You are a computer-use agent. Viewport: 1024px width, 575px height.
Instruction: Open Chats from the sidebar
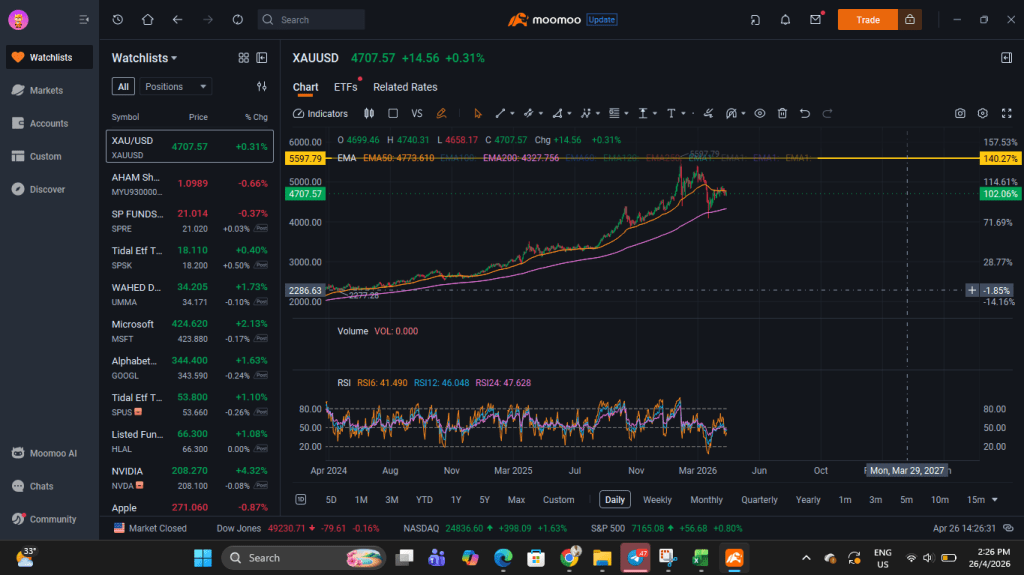[x=50, y=486]
